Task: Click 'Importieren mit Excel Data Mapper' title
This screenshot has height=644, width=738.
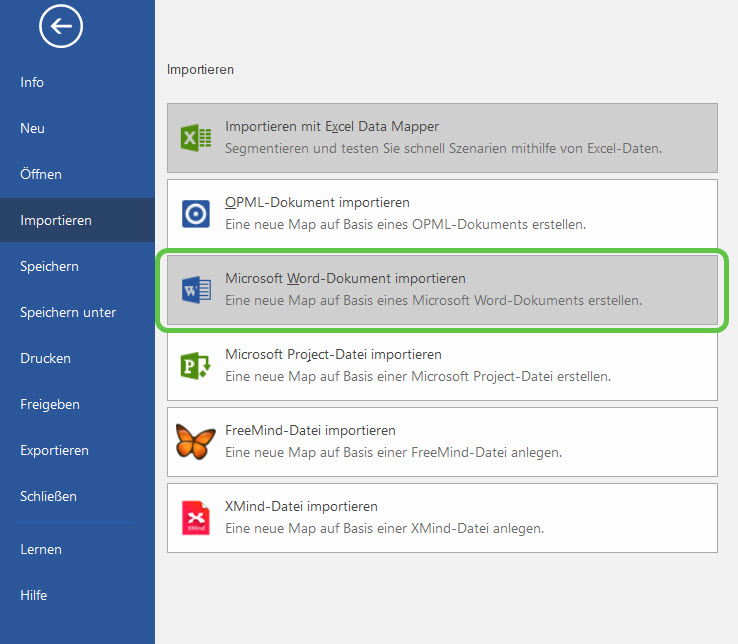Action: [332, 127]
